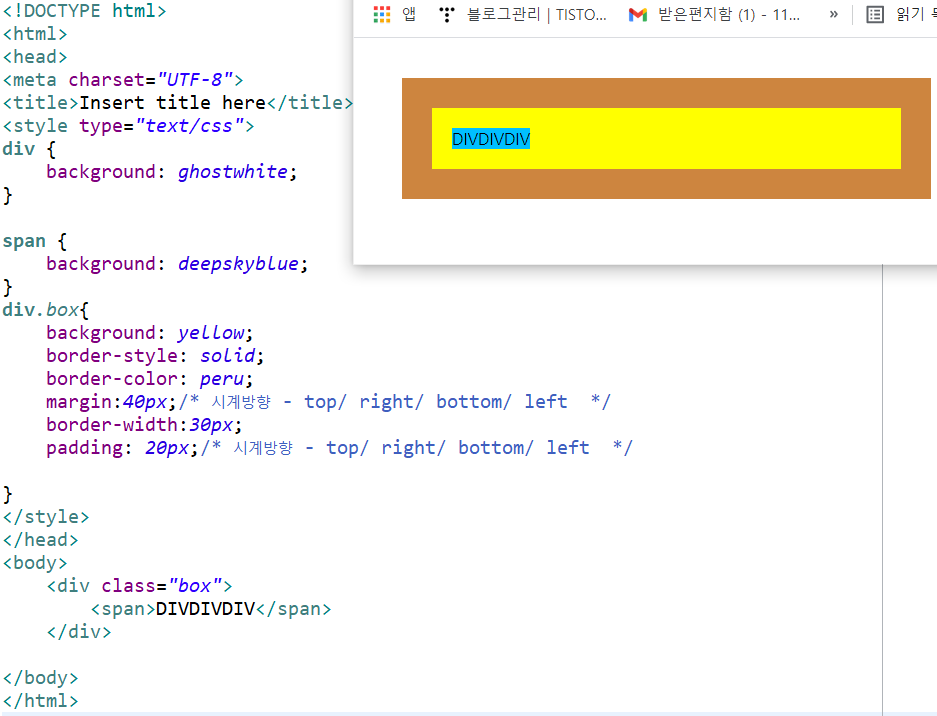Click the 'border-style: solid;' line
This screenshot has height=716, width=937.
pos(155,356)
